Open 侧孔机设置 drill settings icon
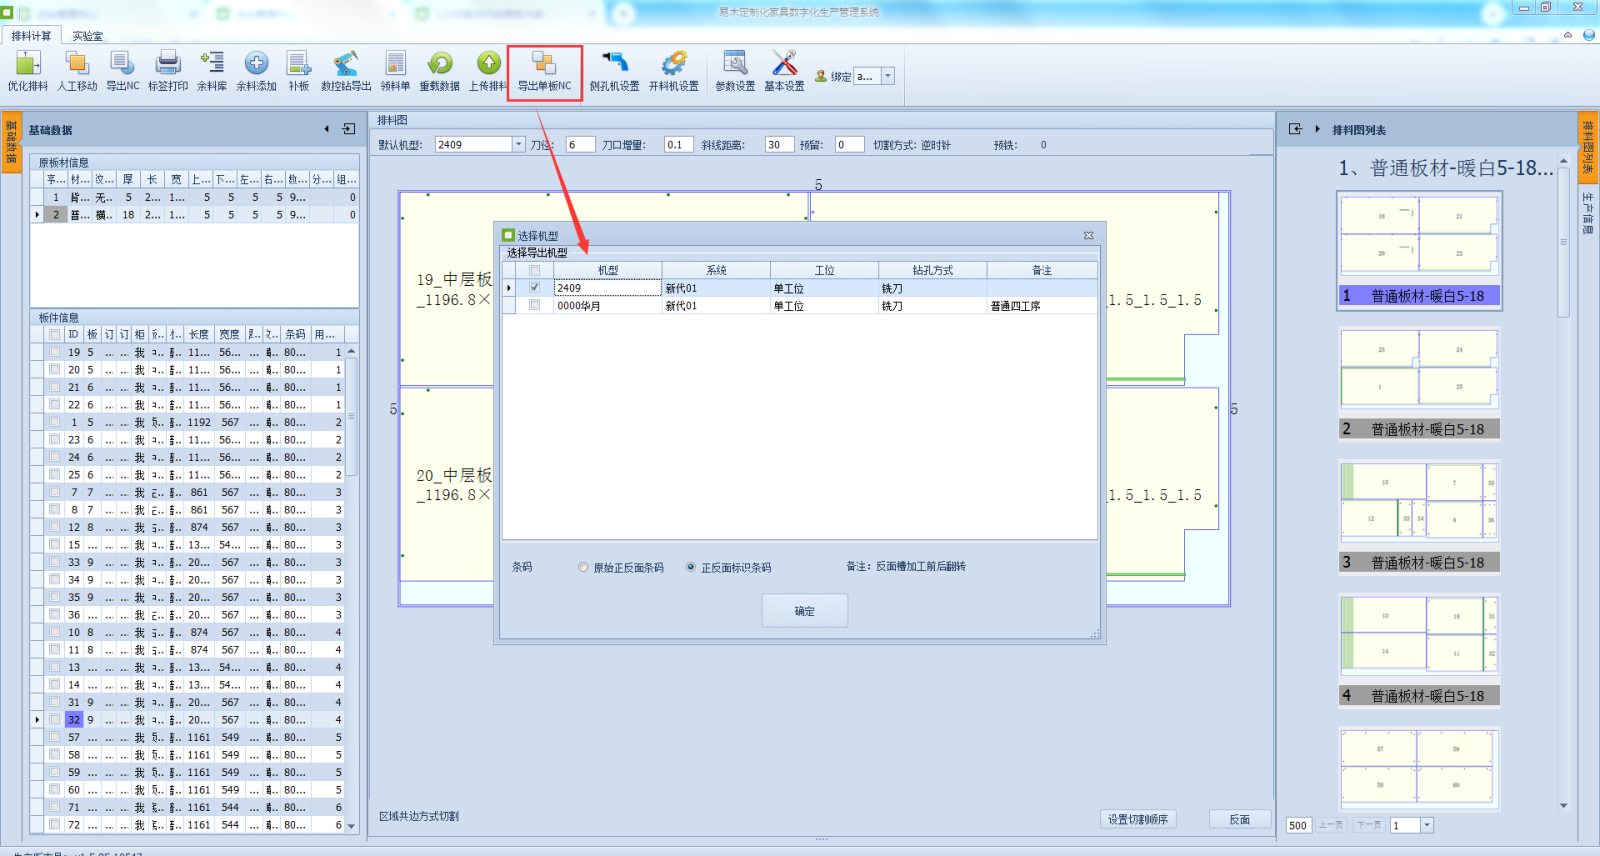This screenshot has width=1600, height=856. click(x=614, y=66)
